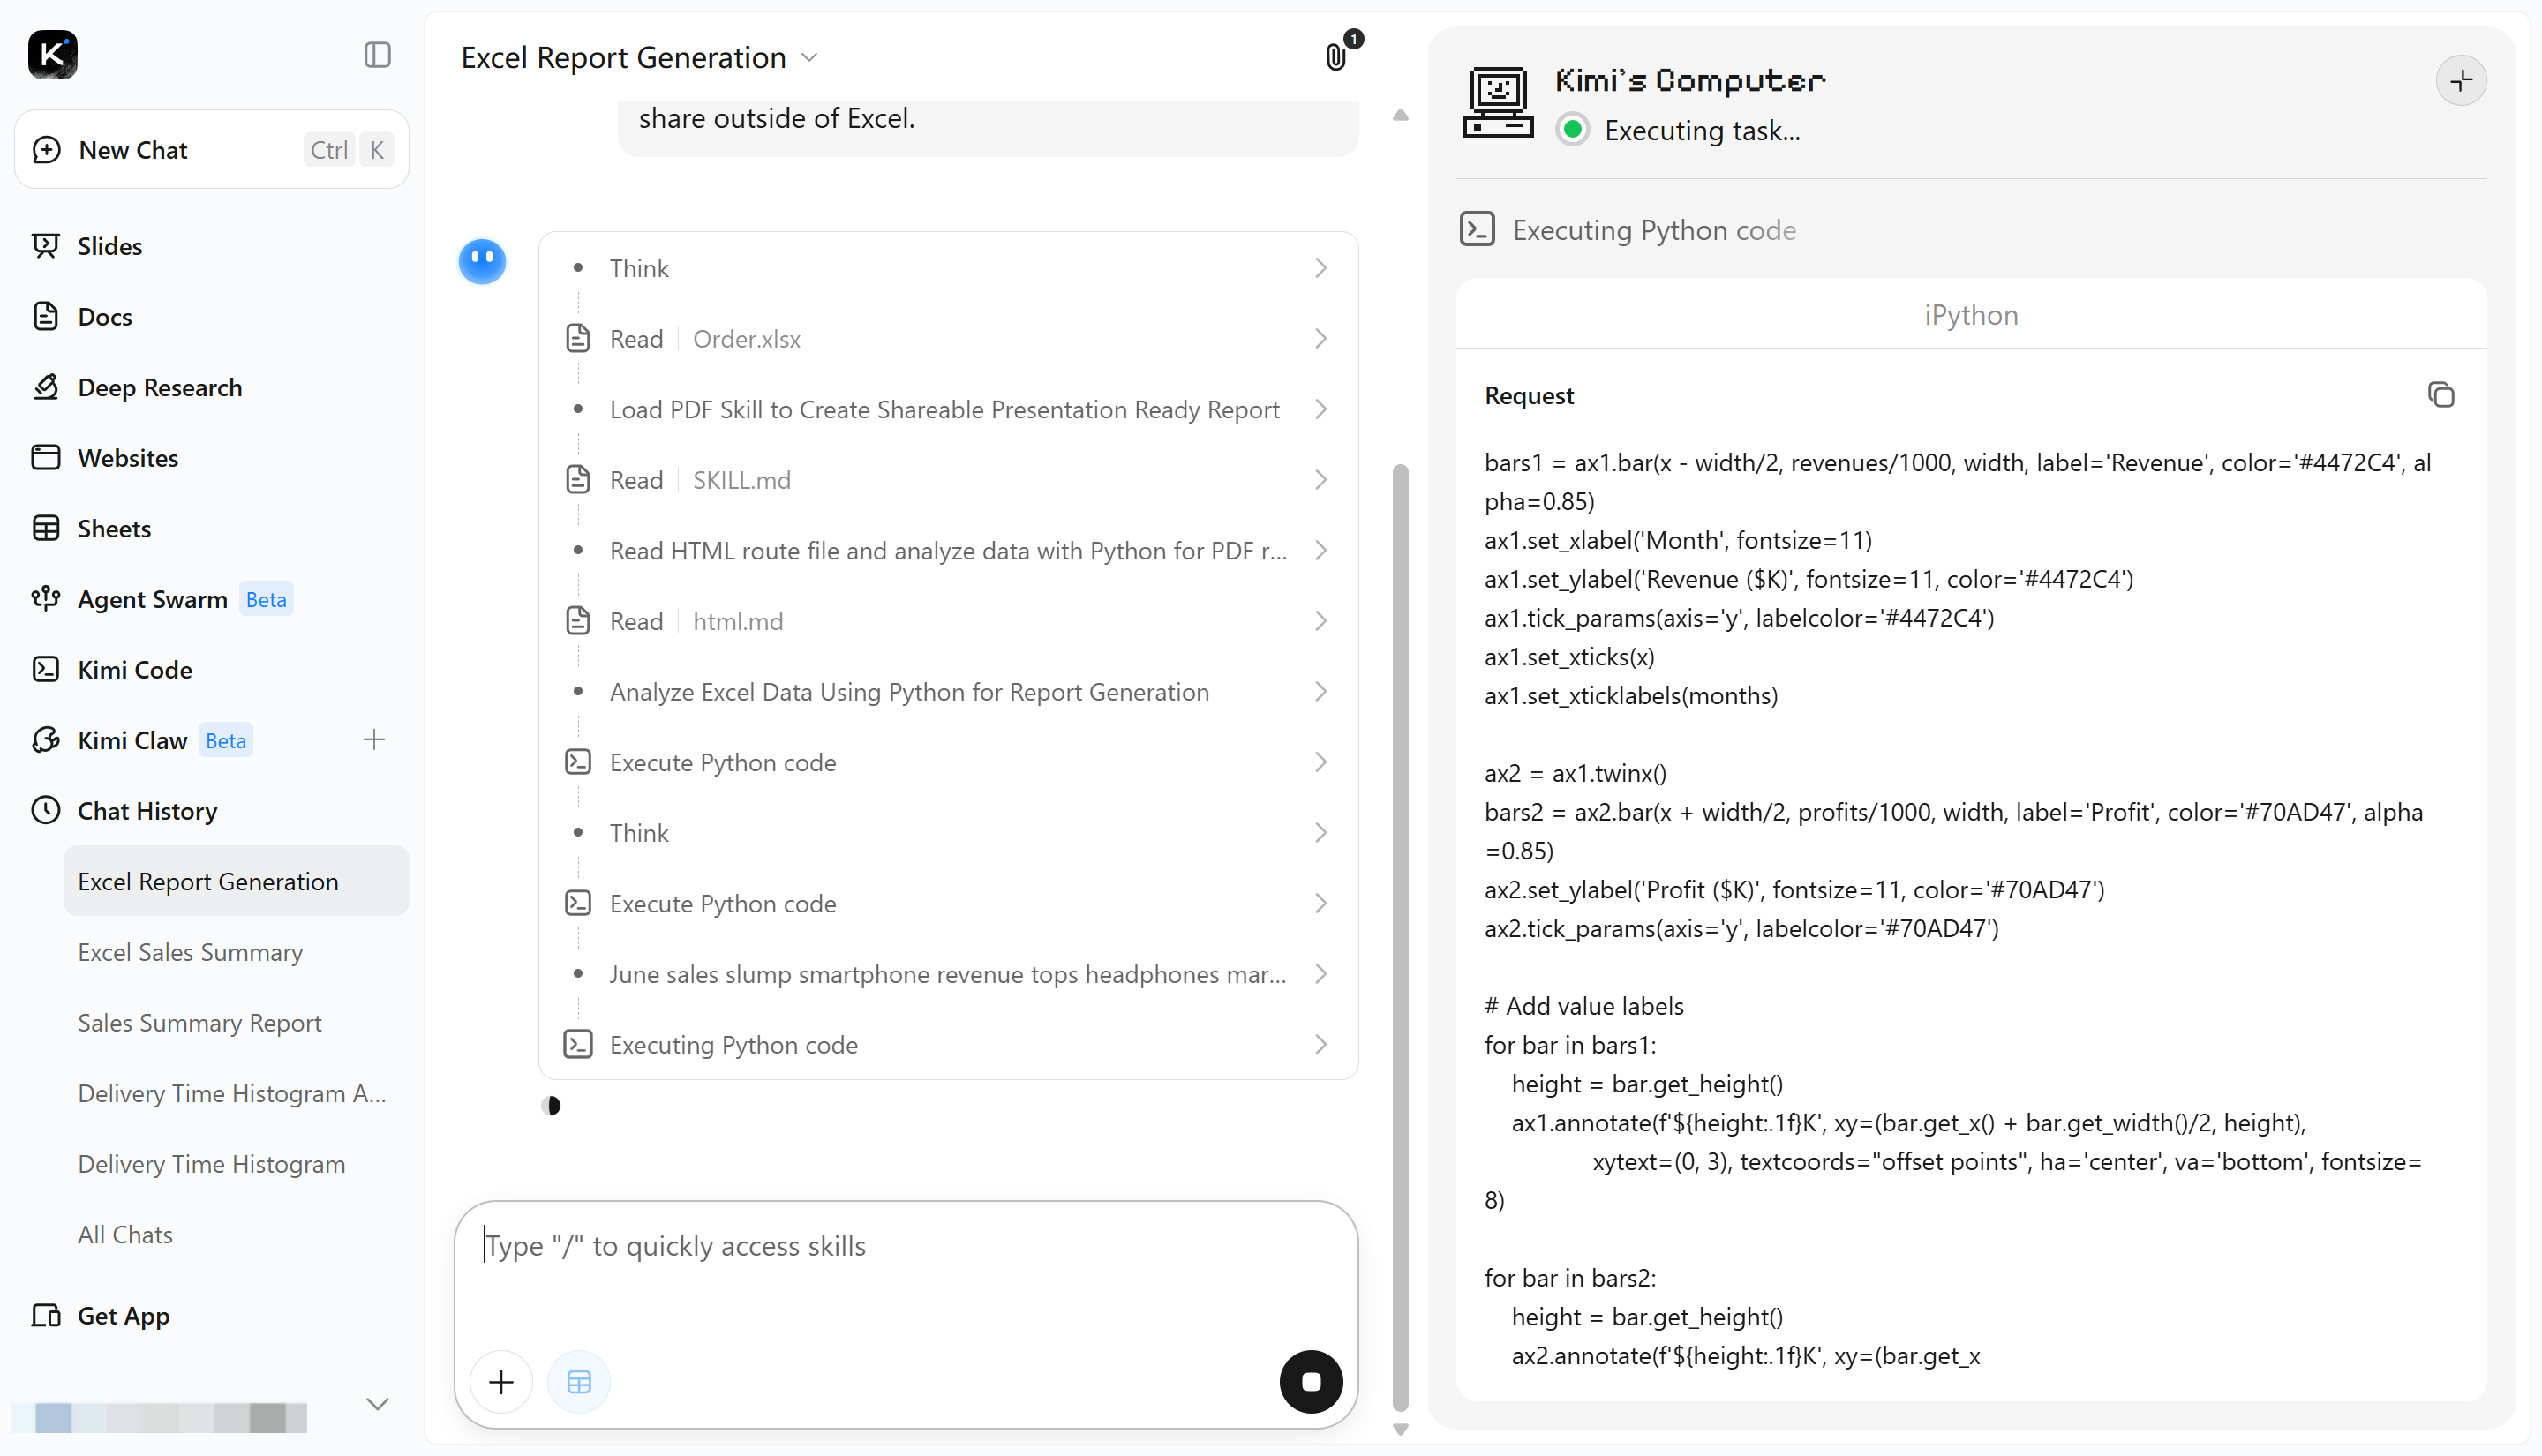This screenshot has height=1456, width=2542.
Task: Expand the Read Order.xlsx step
Action: 948,339
